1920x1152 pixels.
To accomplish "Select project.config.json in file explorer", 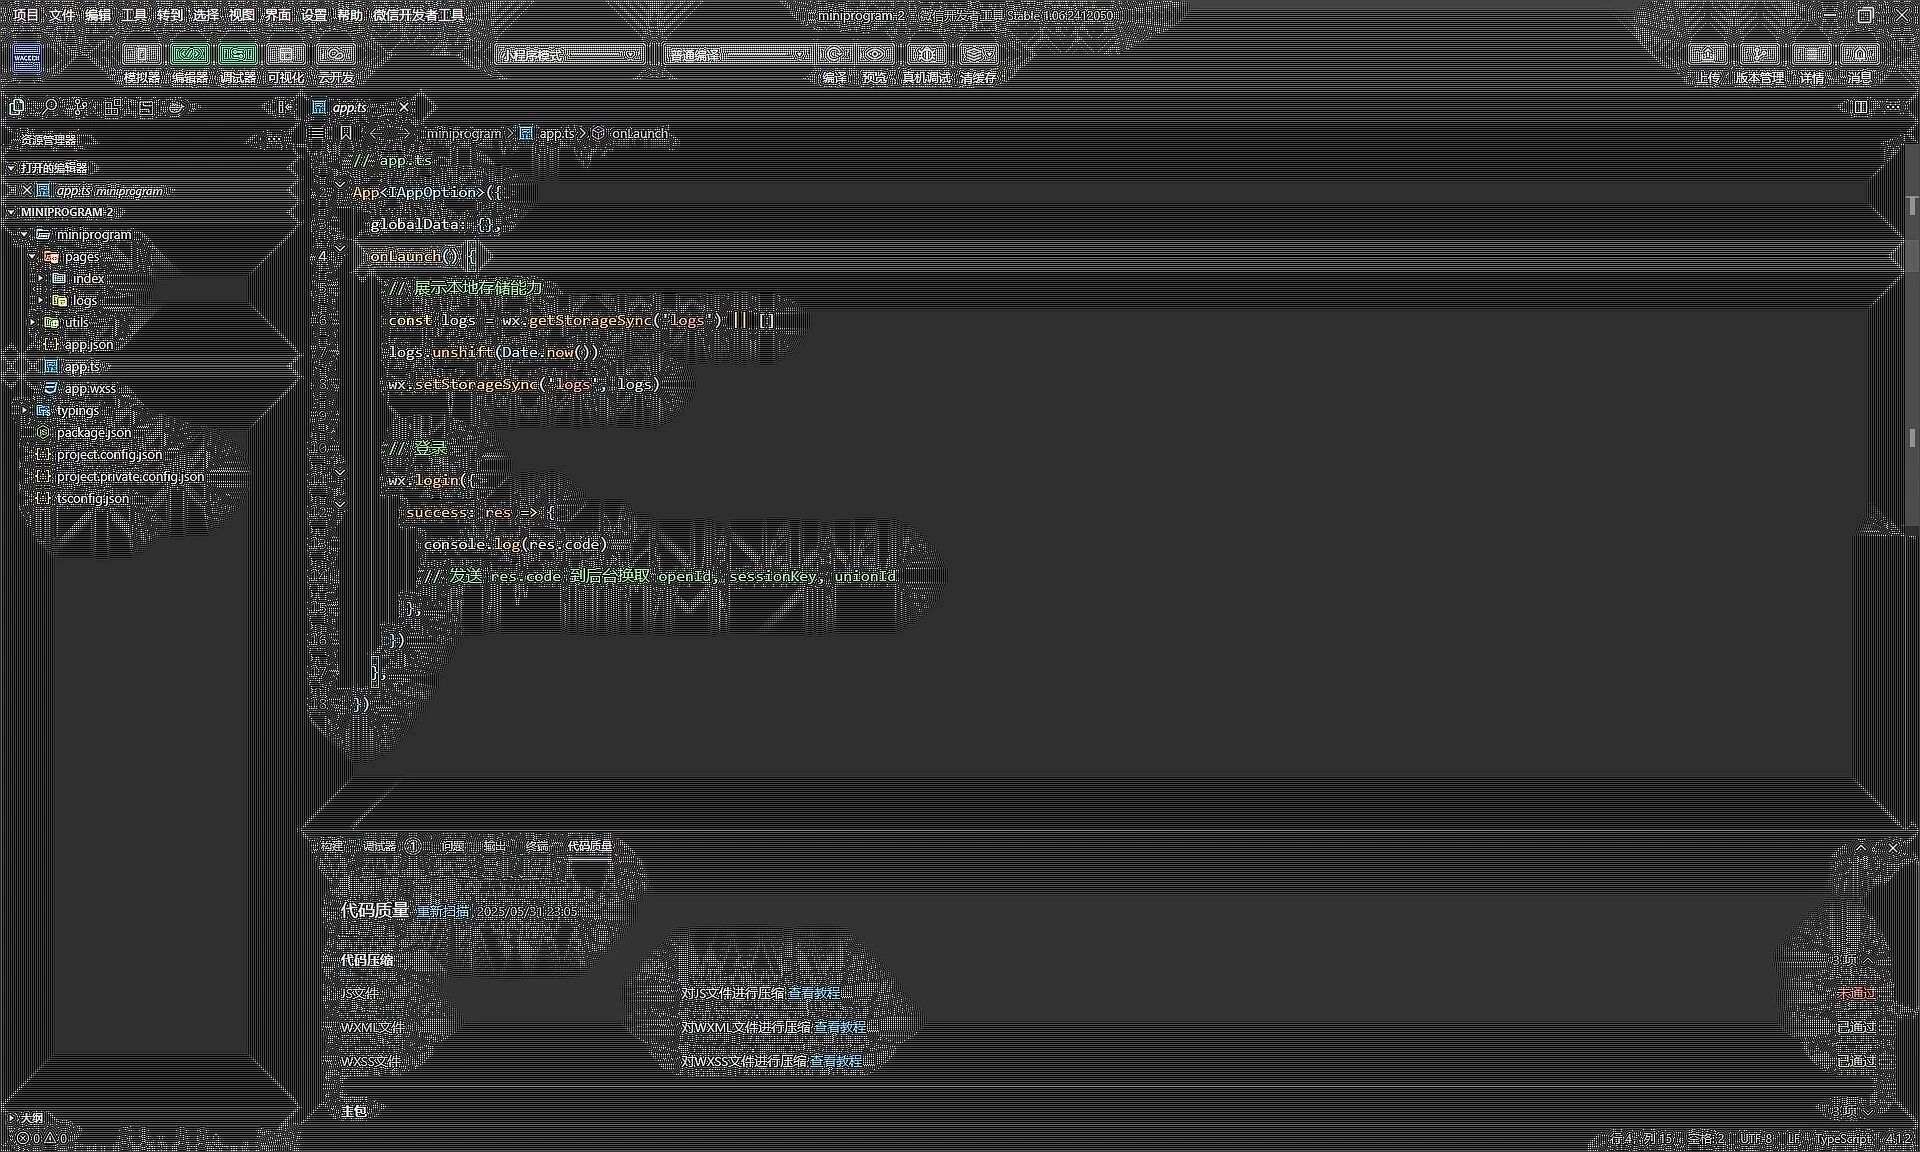I will click(x=109, y=455).
